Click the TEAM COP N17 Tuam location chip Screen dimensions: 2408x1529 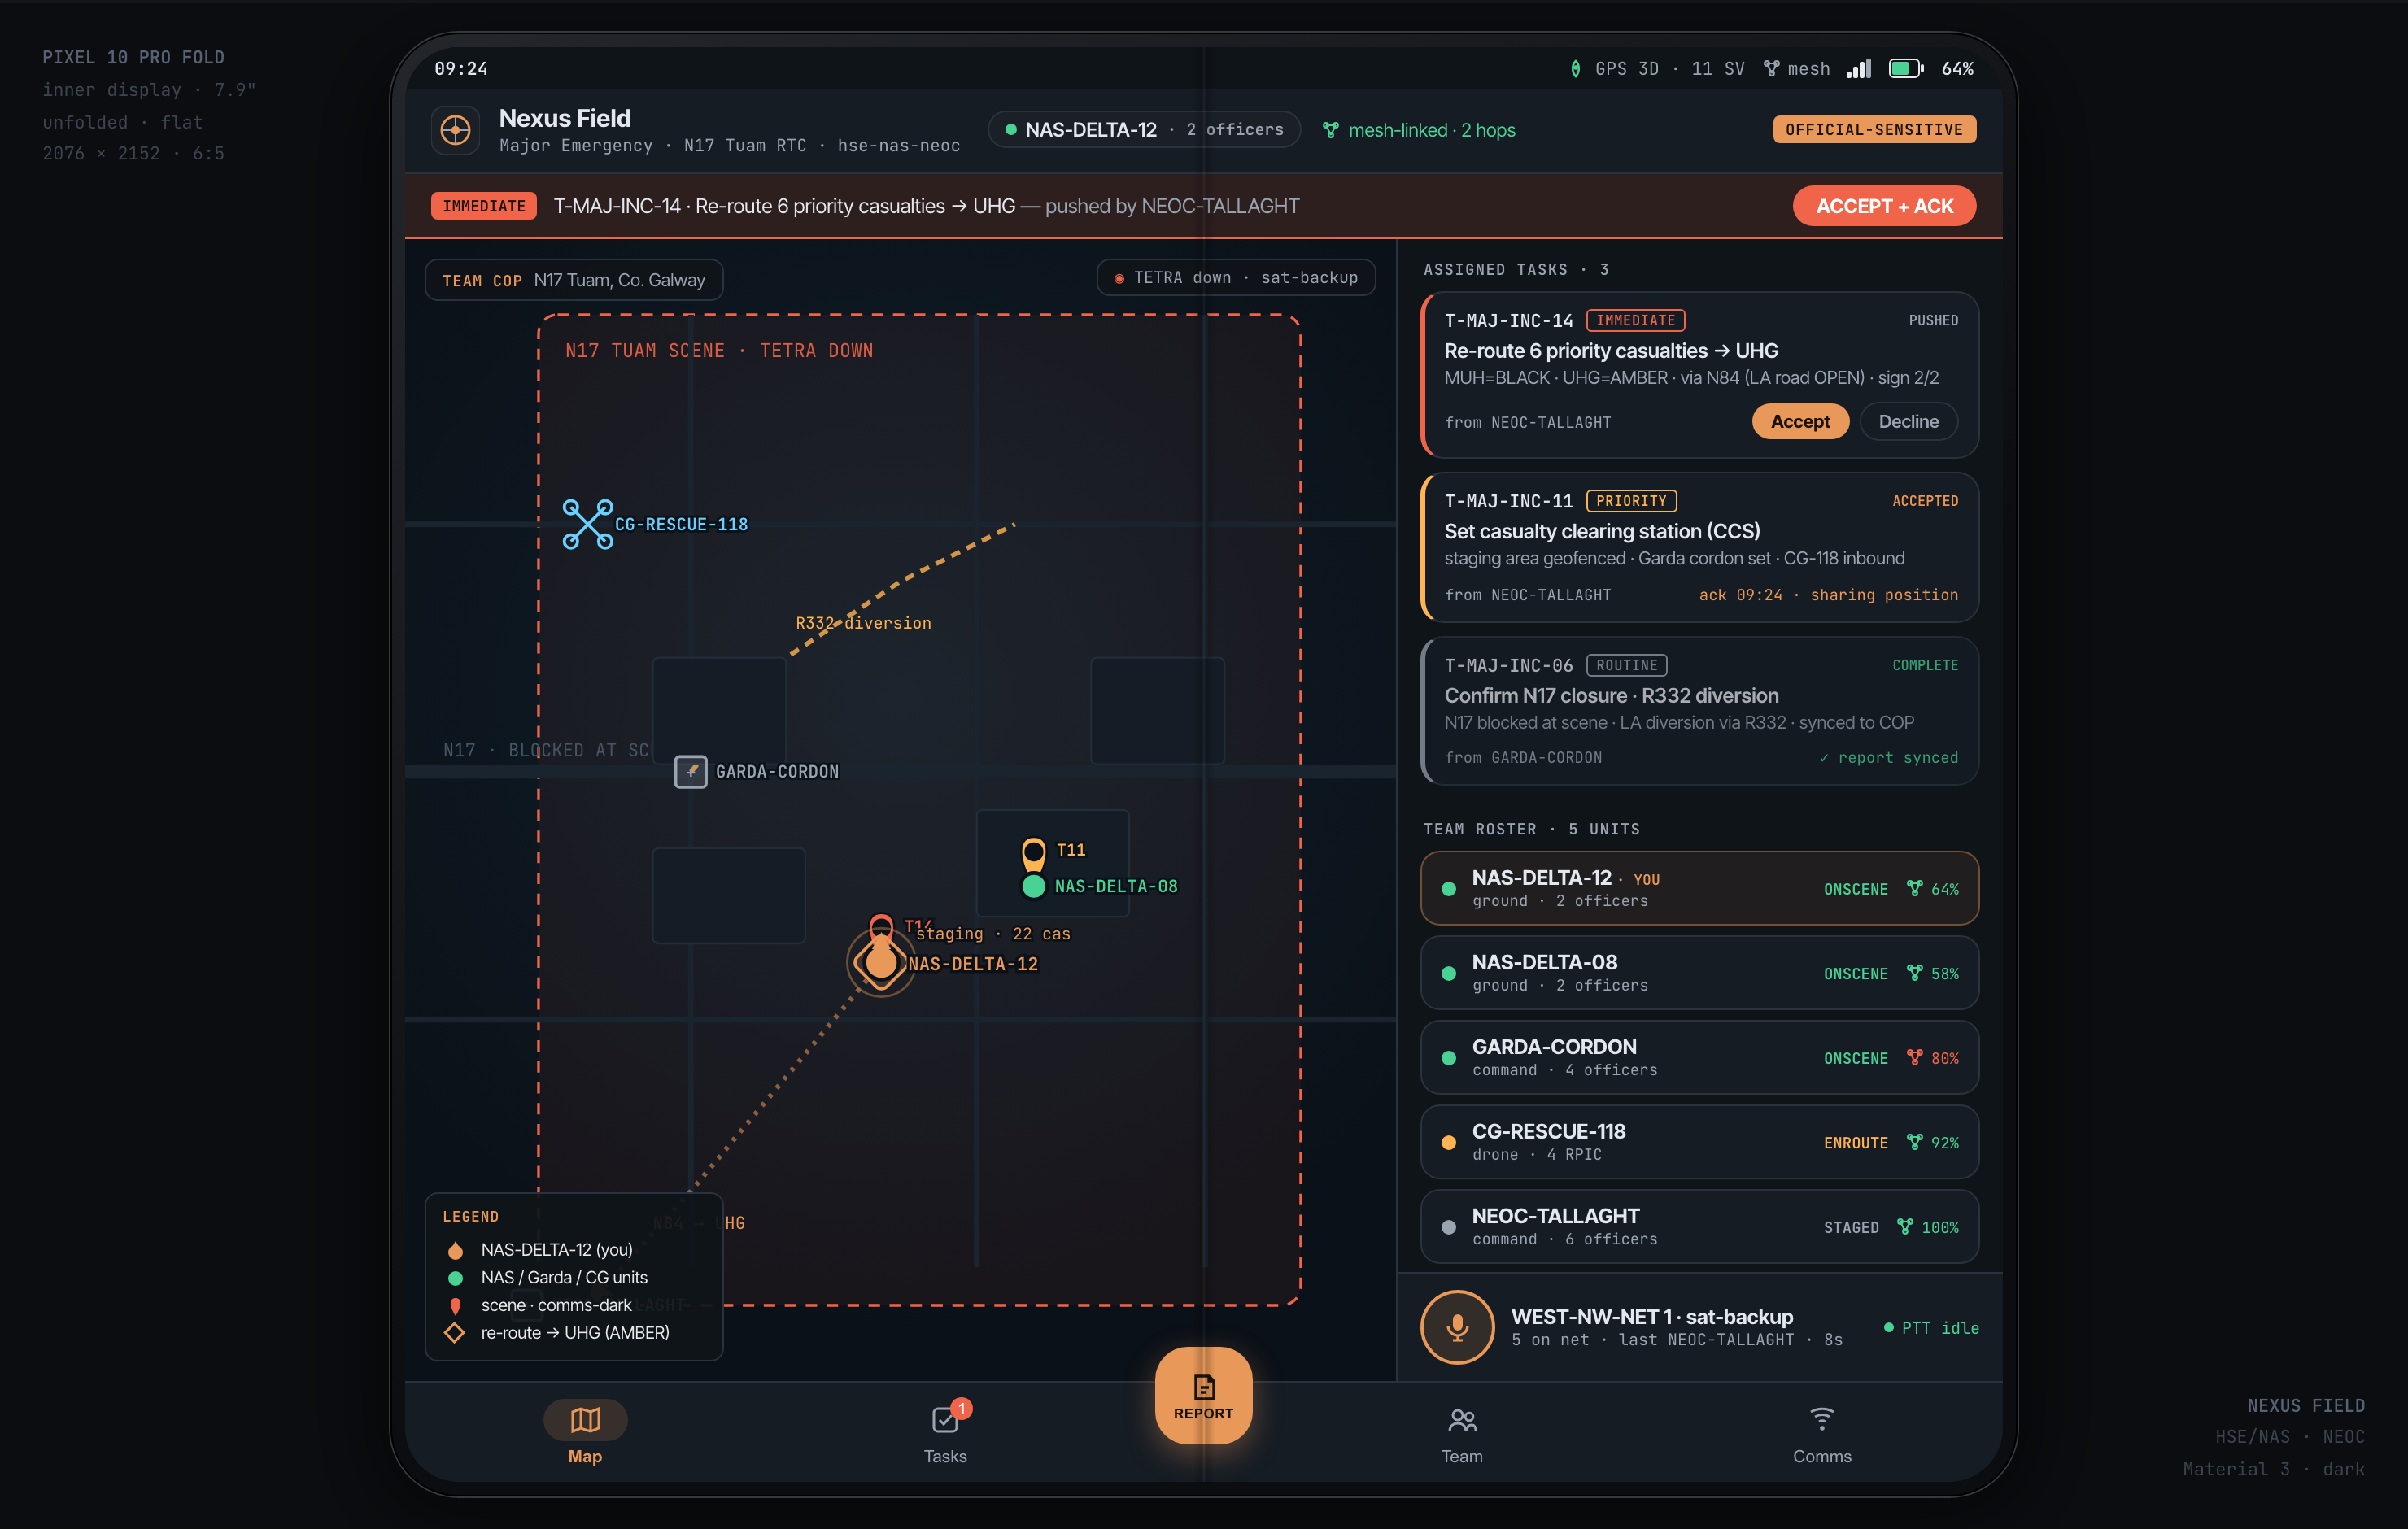[x=574, y=280]
